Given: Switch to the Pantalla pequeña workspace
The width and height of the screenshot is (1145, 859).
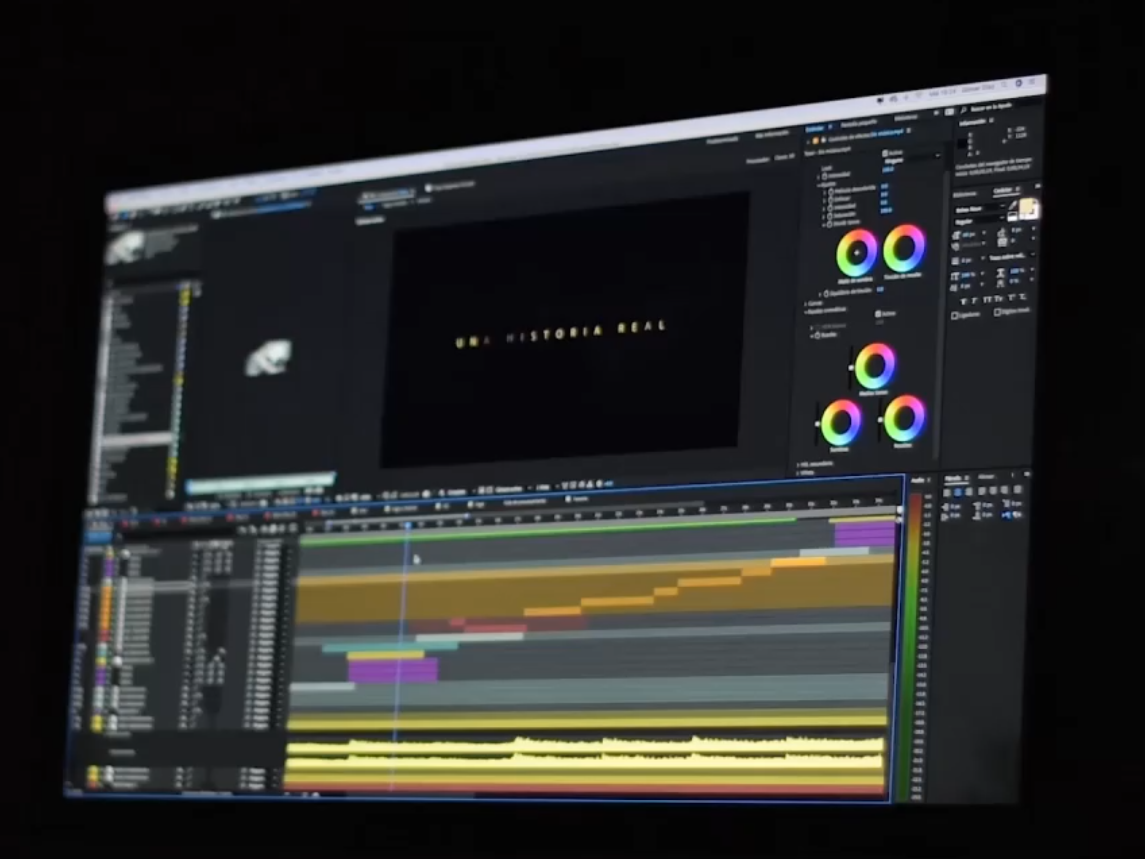Looking at the screenshot, I should (858, 122).
